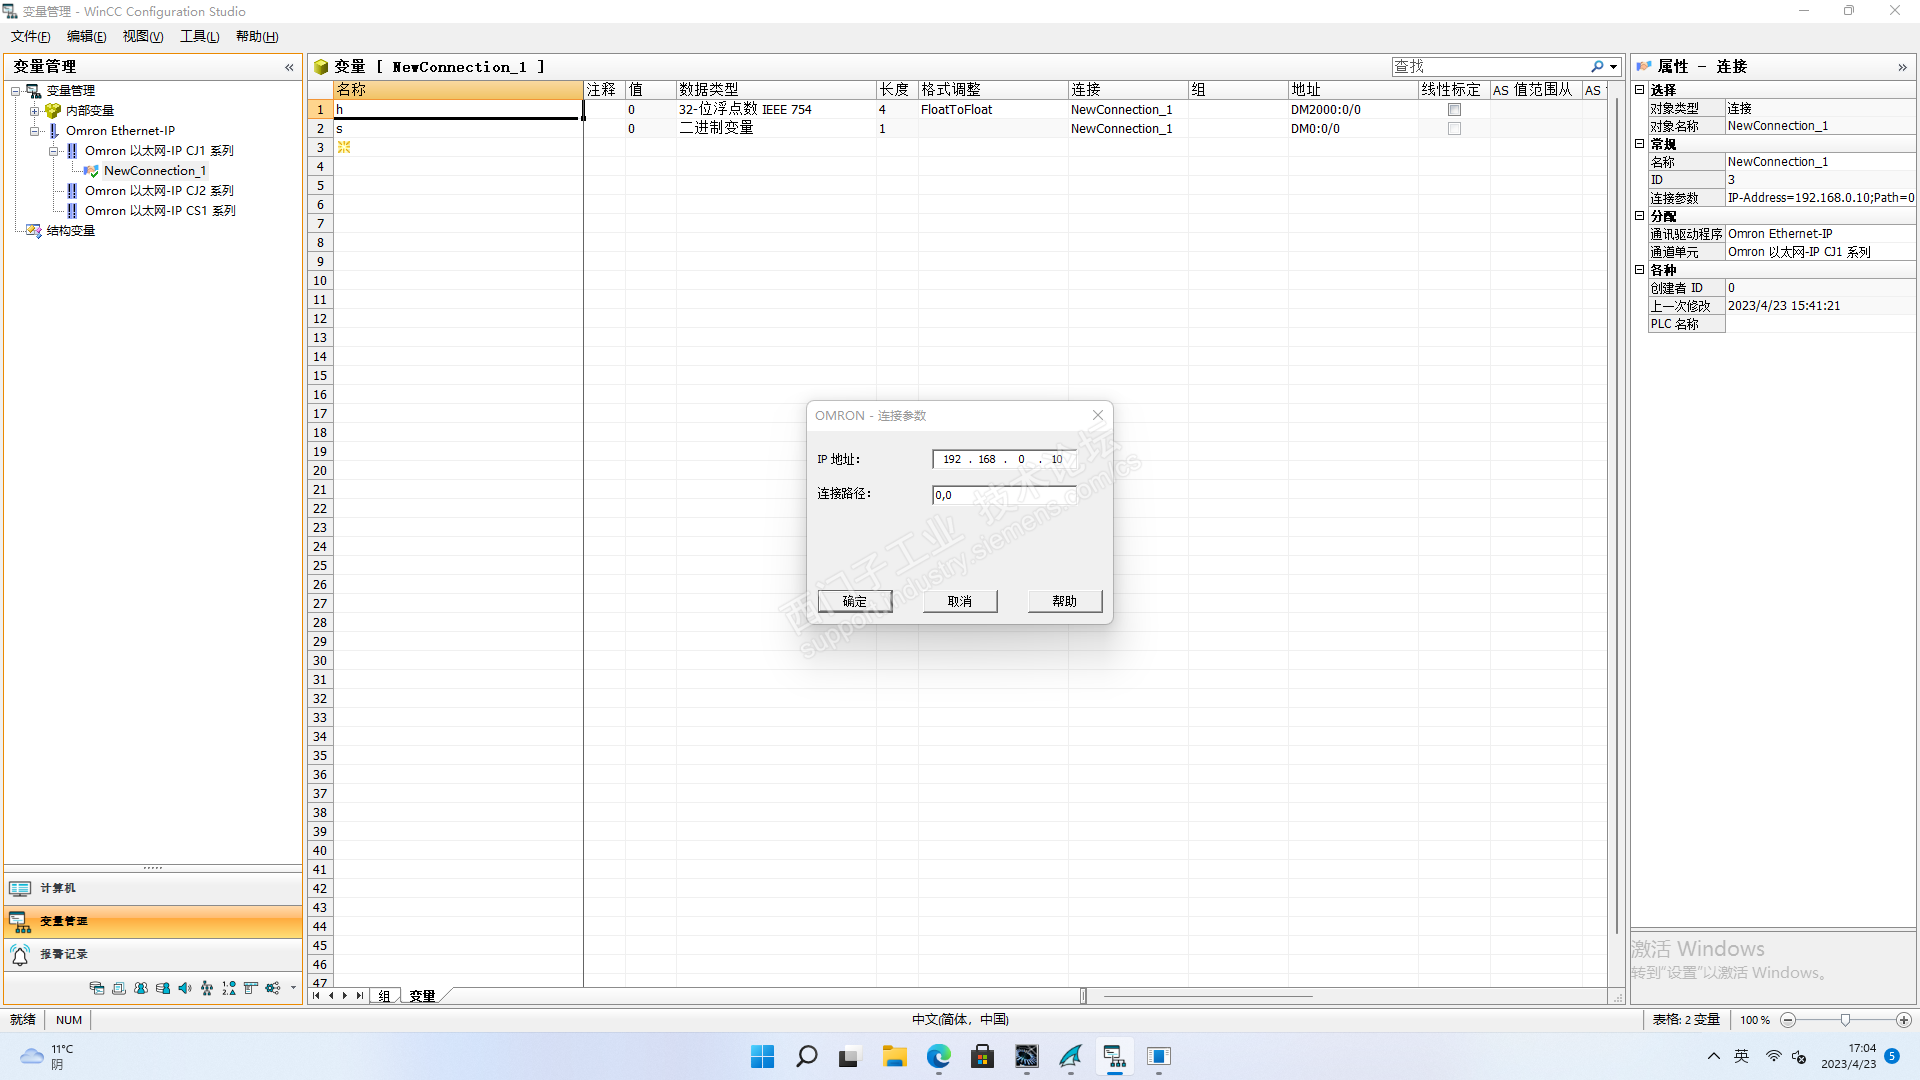Click 取消 button in OMRON dialog
1920x1080 pixels.
click(959, 601)
